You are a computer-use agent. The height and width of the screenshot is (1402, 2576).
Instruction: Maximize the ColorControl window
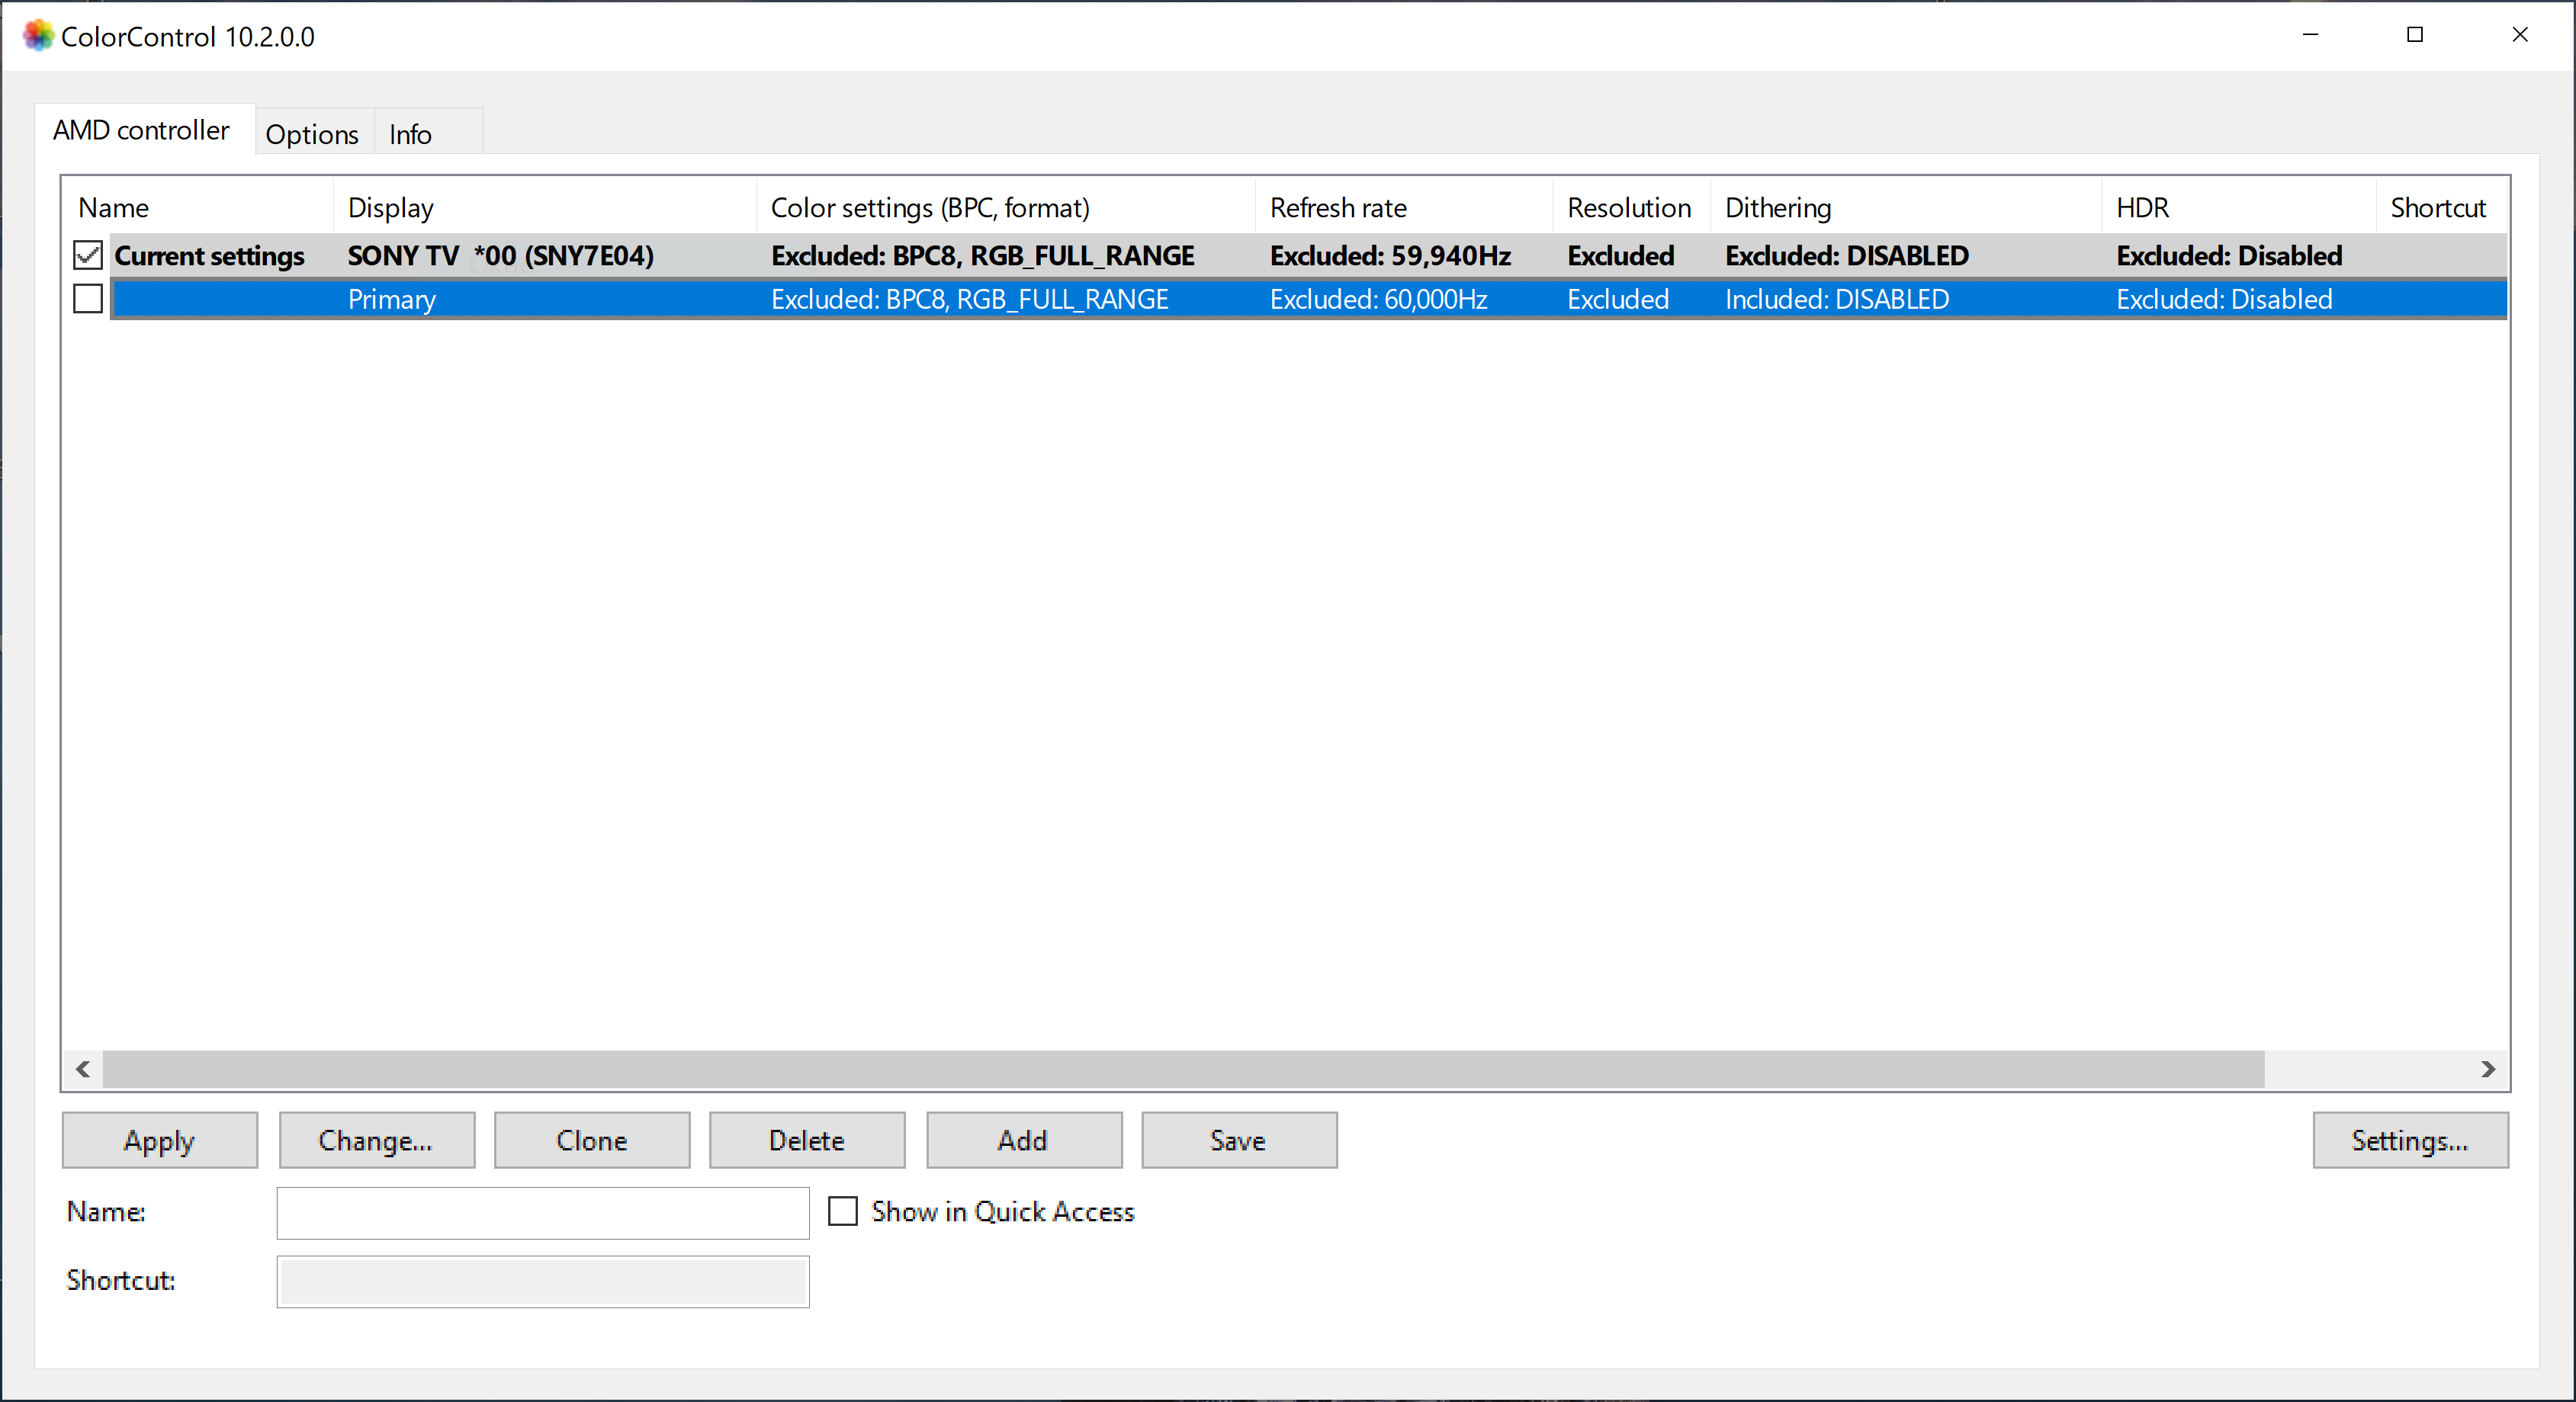(x=2414, y=35)
